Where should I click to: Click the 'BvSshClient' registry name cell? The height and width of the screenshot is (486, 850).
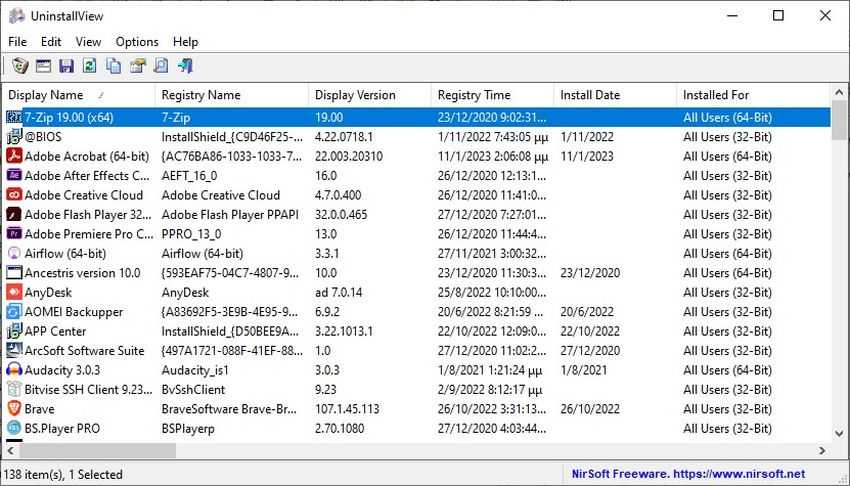193,390
